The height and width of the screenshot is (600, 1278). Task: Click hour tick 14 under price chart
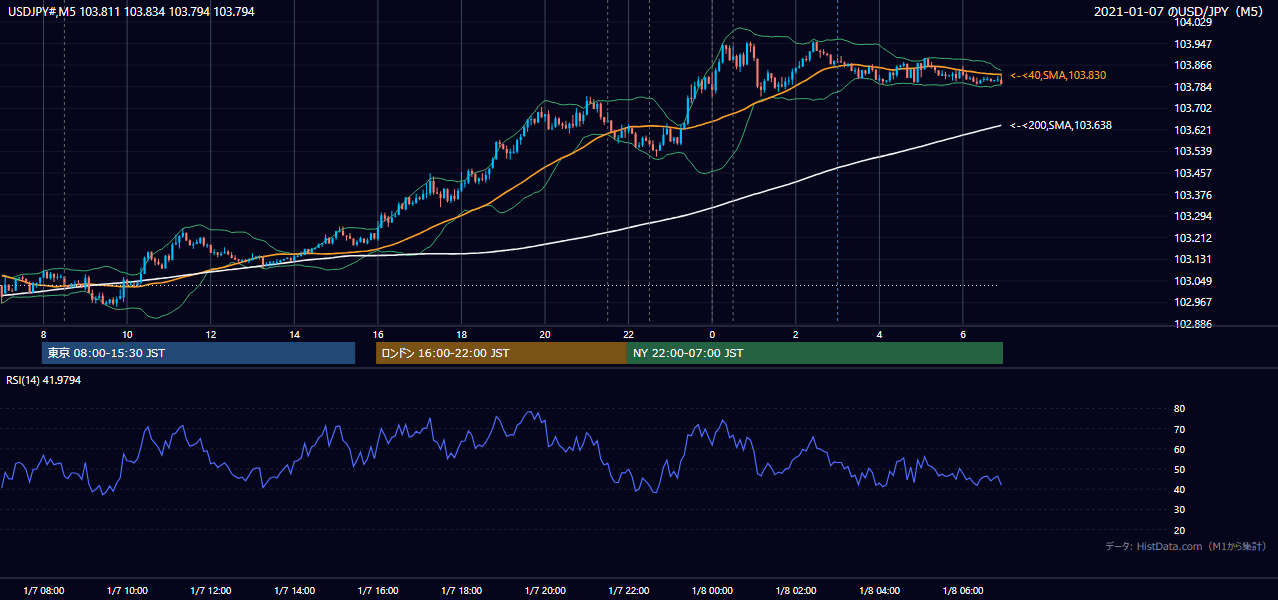coord(294,334)
